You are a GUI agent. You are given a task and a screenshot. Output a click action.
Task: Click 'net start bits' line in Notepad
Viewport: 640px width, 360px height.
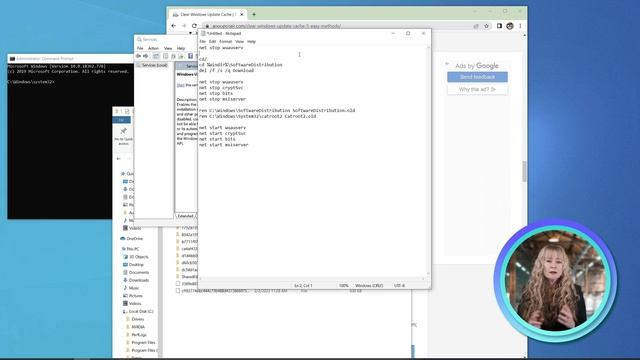tap(217, 139)
